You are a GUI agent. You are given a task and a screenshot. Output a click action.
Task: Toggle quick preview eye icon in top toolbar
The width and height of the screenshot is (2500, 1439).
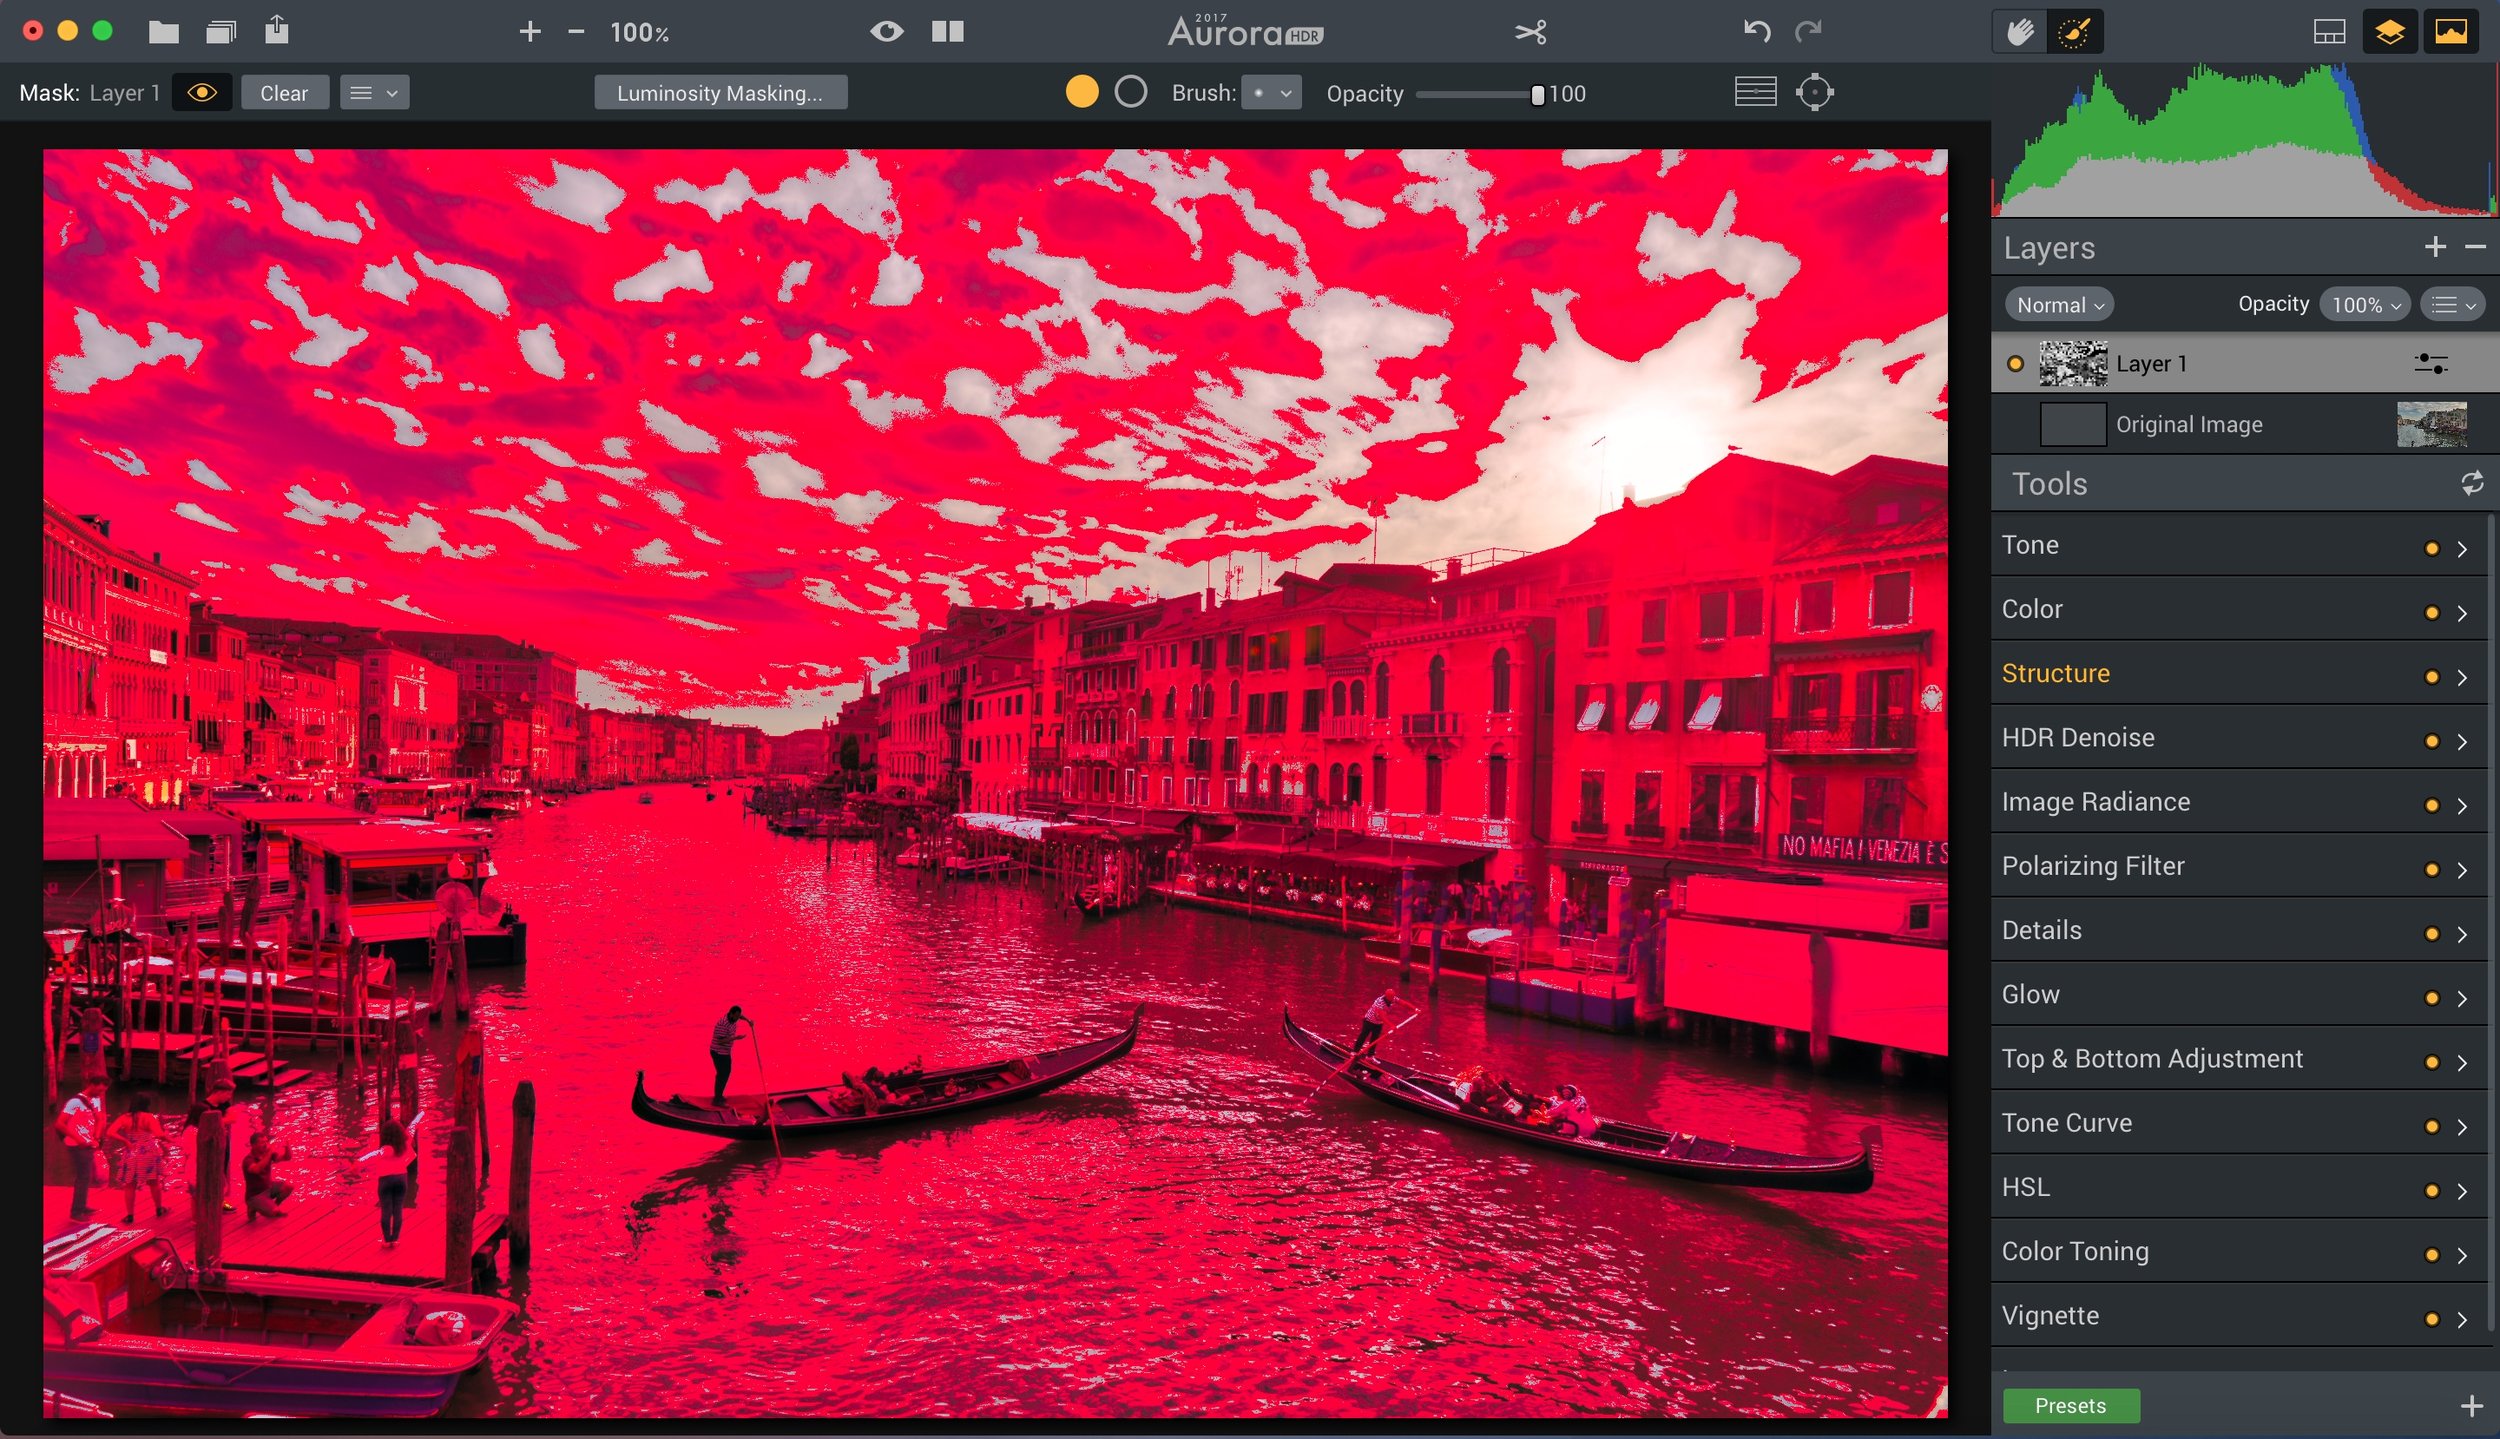(886, 32)
